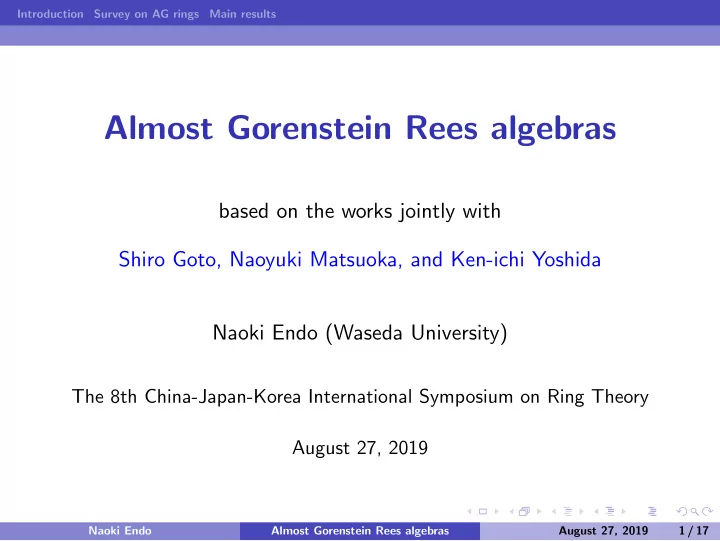Image resolution: width=720 pixels, height=541 pixels.
Task: Click the coauthors line starting Shiro Goto
Action: [360, 259]
